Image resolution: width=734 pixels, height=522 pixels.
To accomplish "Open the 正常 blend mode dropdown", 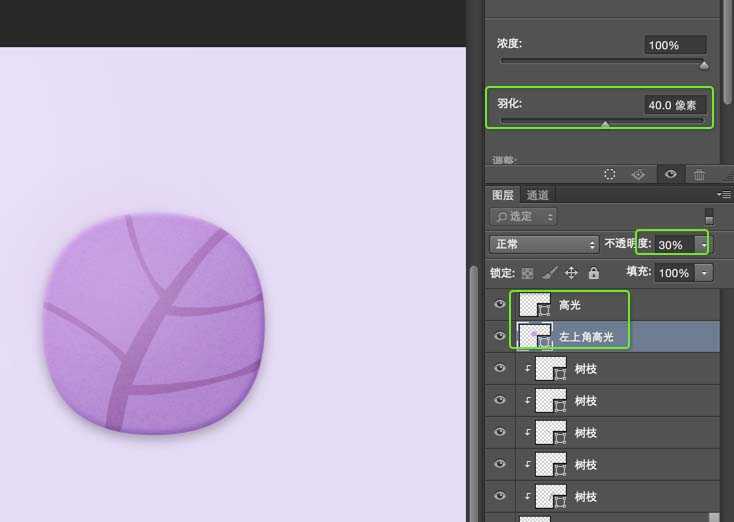I will (x=544, y=244).
